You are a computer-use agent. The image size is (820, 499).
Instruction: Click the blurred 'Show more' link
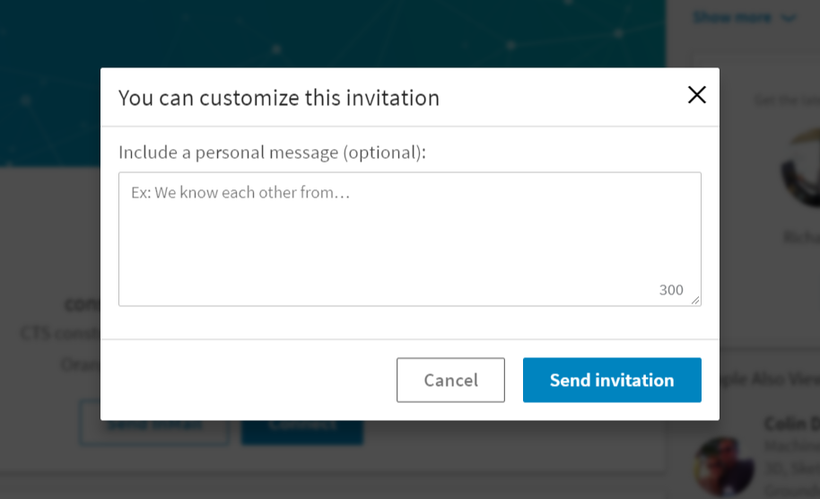coord(732,17)
